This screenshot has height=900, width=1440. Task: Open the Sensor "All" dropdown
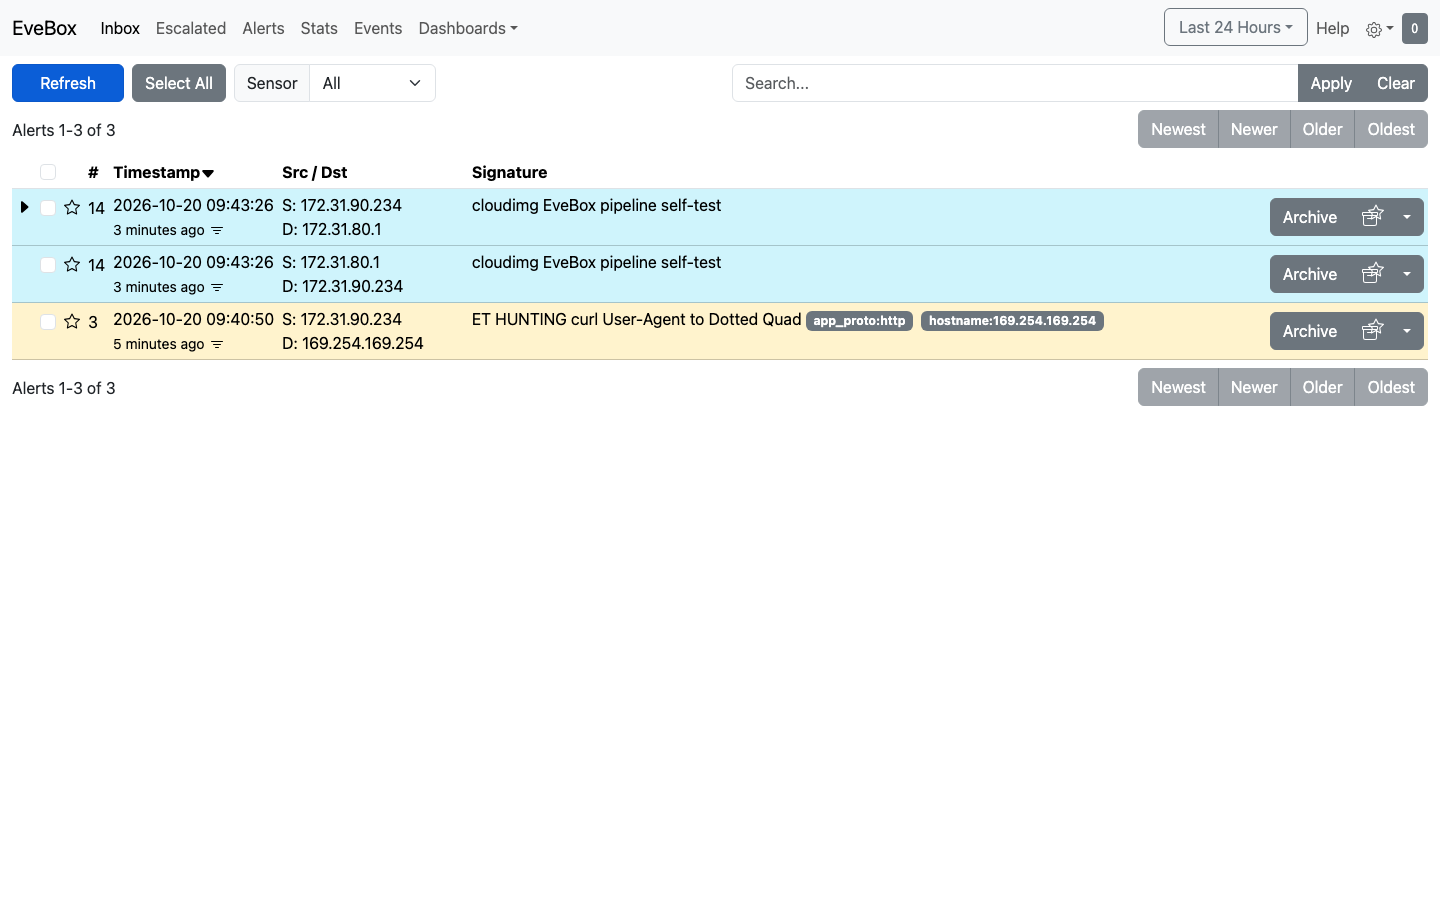[x=372, y=83]
